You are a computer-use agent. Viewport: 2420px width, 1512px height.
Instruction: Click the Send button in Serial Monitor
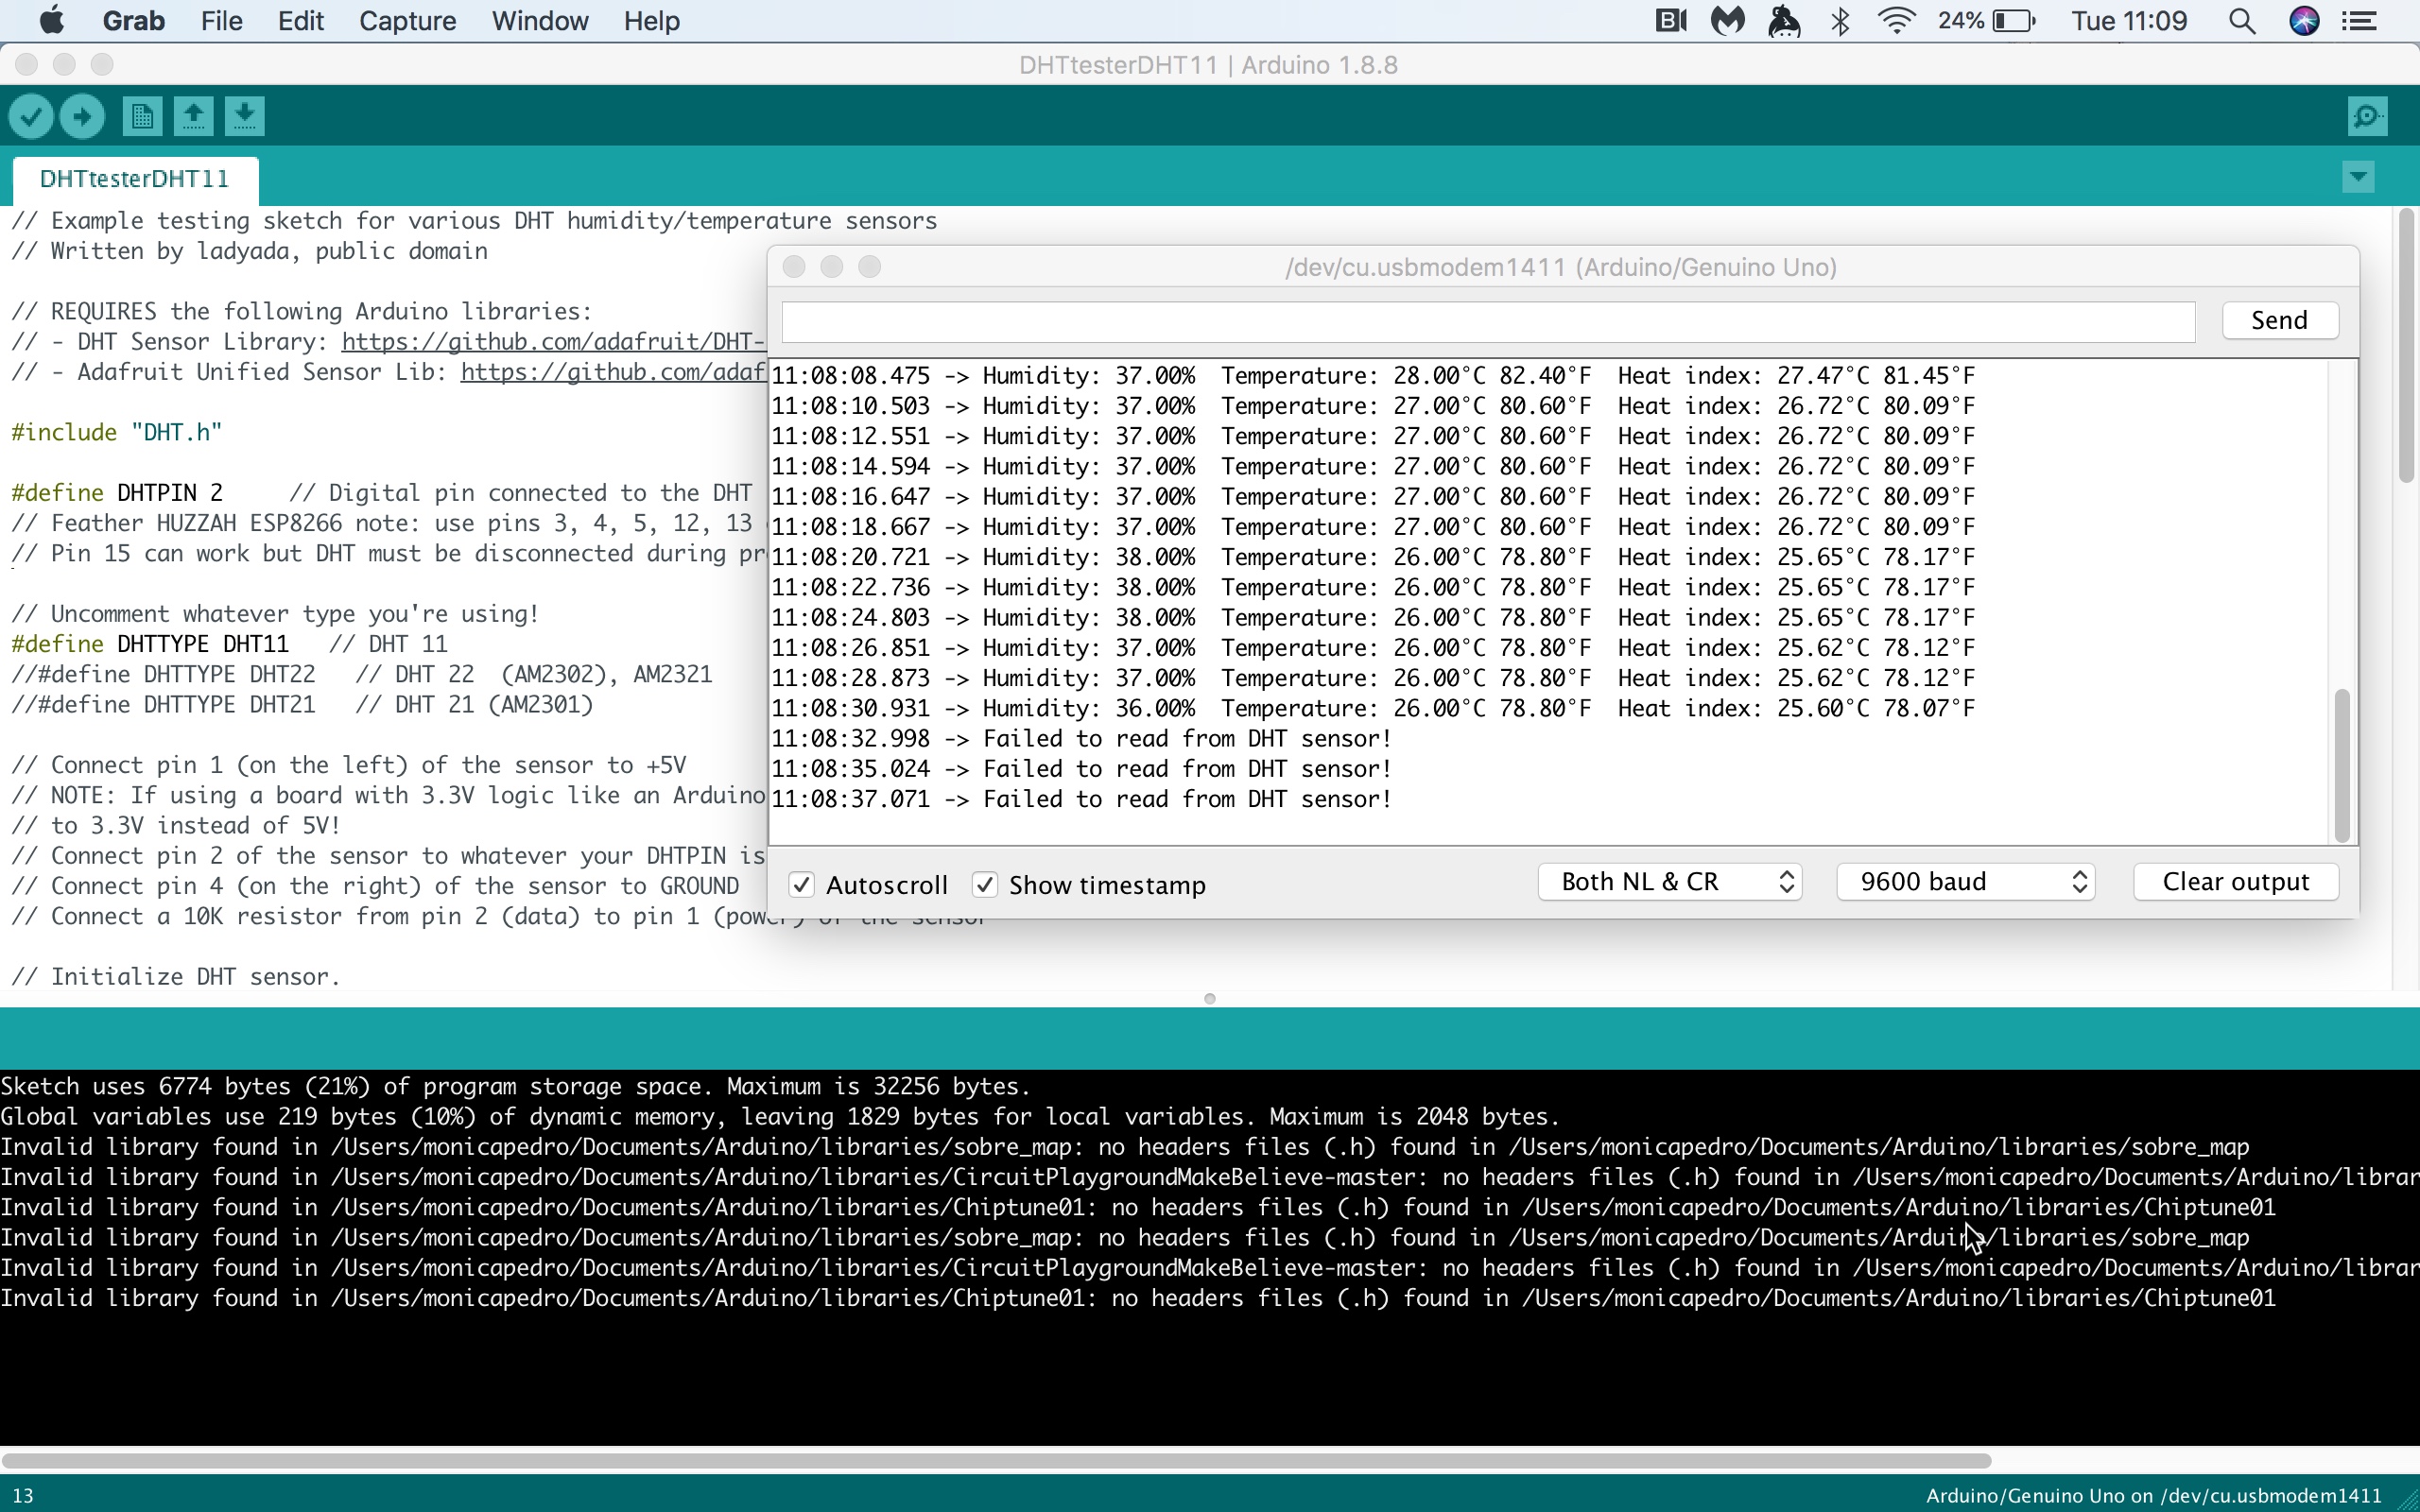(x=2280, y=320)
